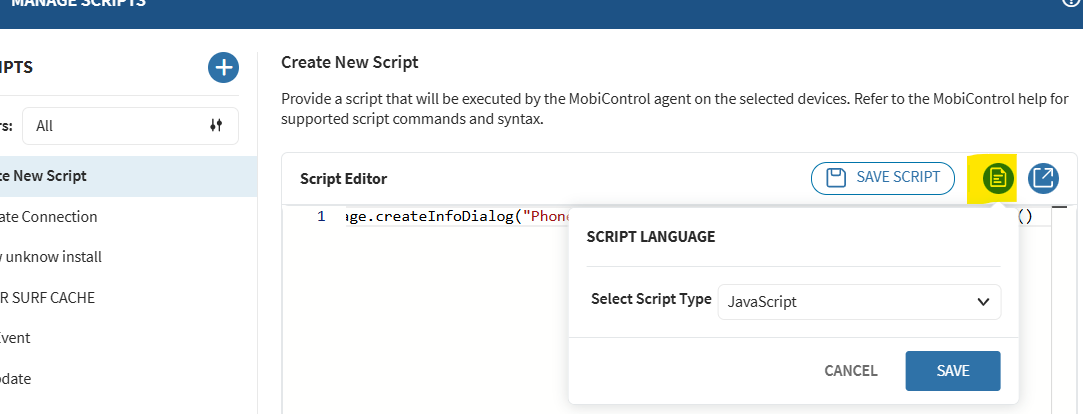Click line number 1 in editor gutter
Screen dimensions: 1083x414
click(321, 216)
